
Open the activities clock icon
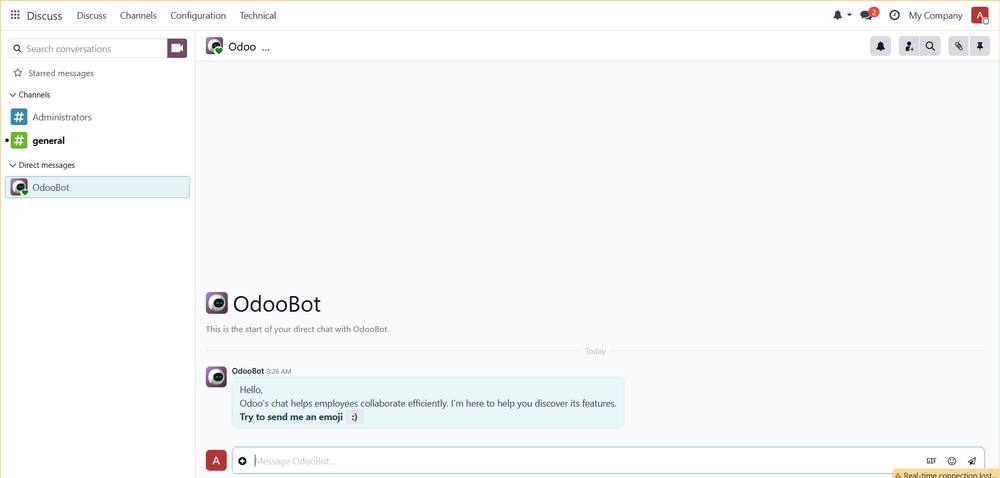click(x=894, y=15)
